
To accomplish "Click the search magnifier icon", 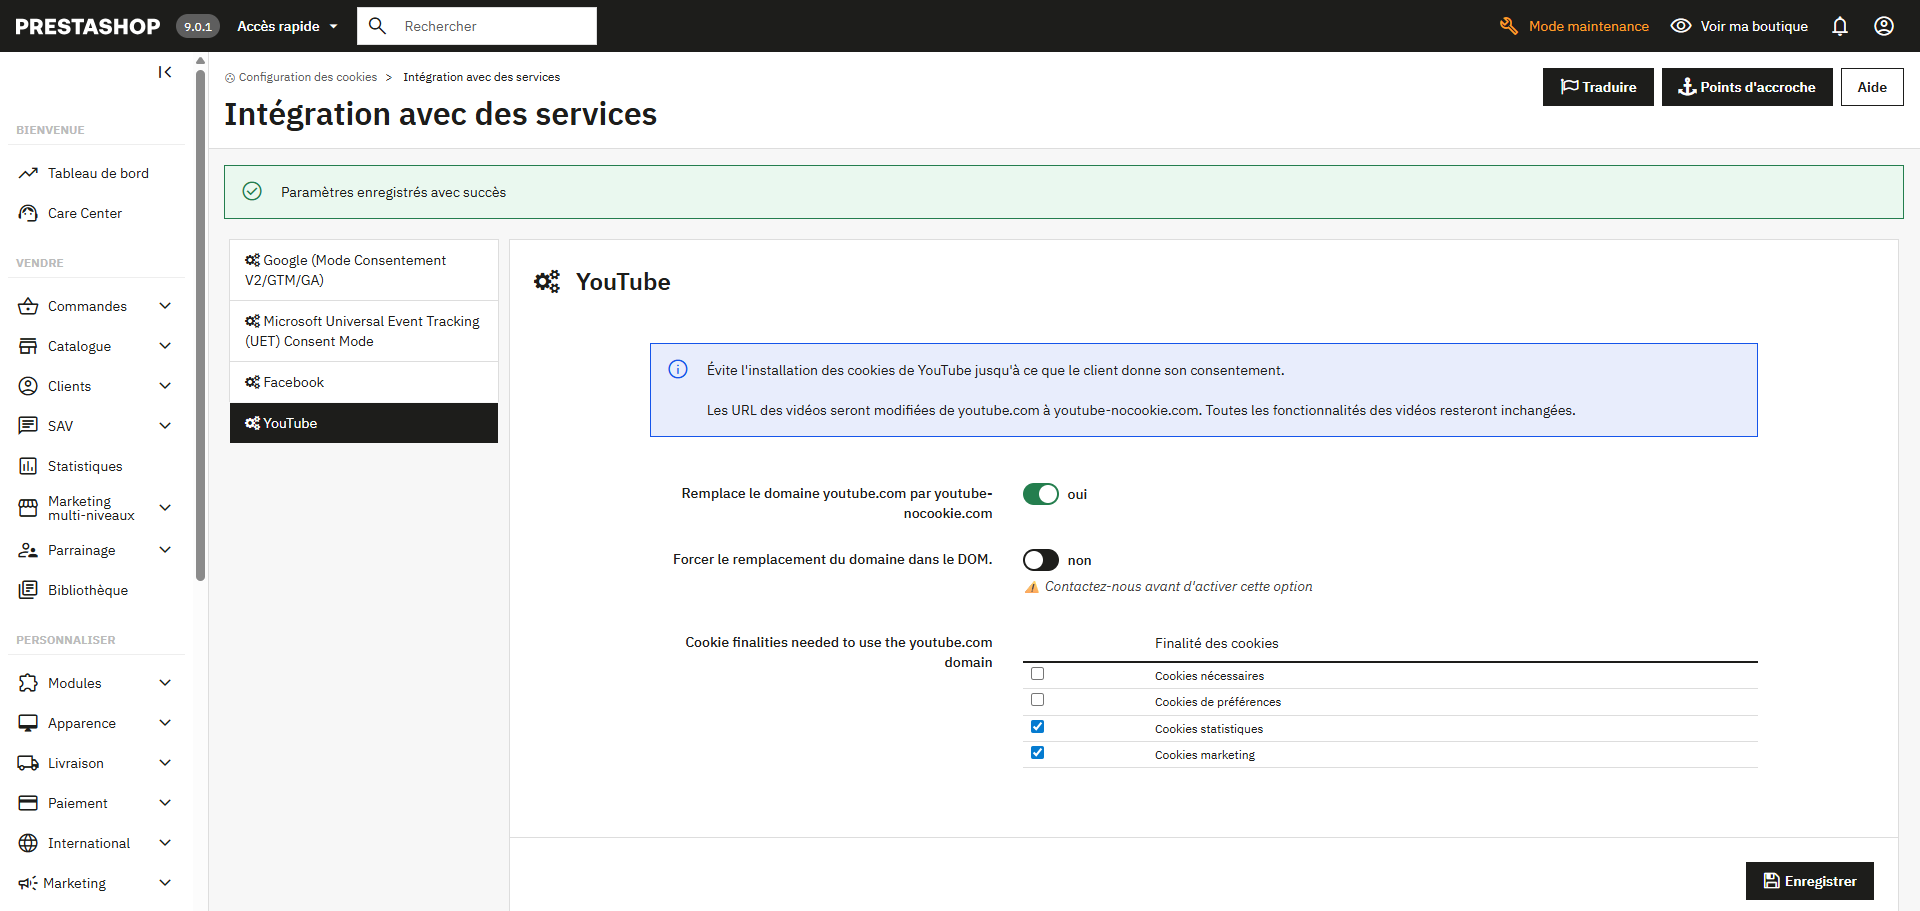I will click(377, 26).
